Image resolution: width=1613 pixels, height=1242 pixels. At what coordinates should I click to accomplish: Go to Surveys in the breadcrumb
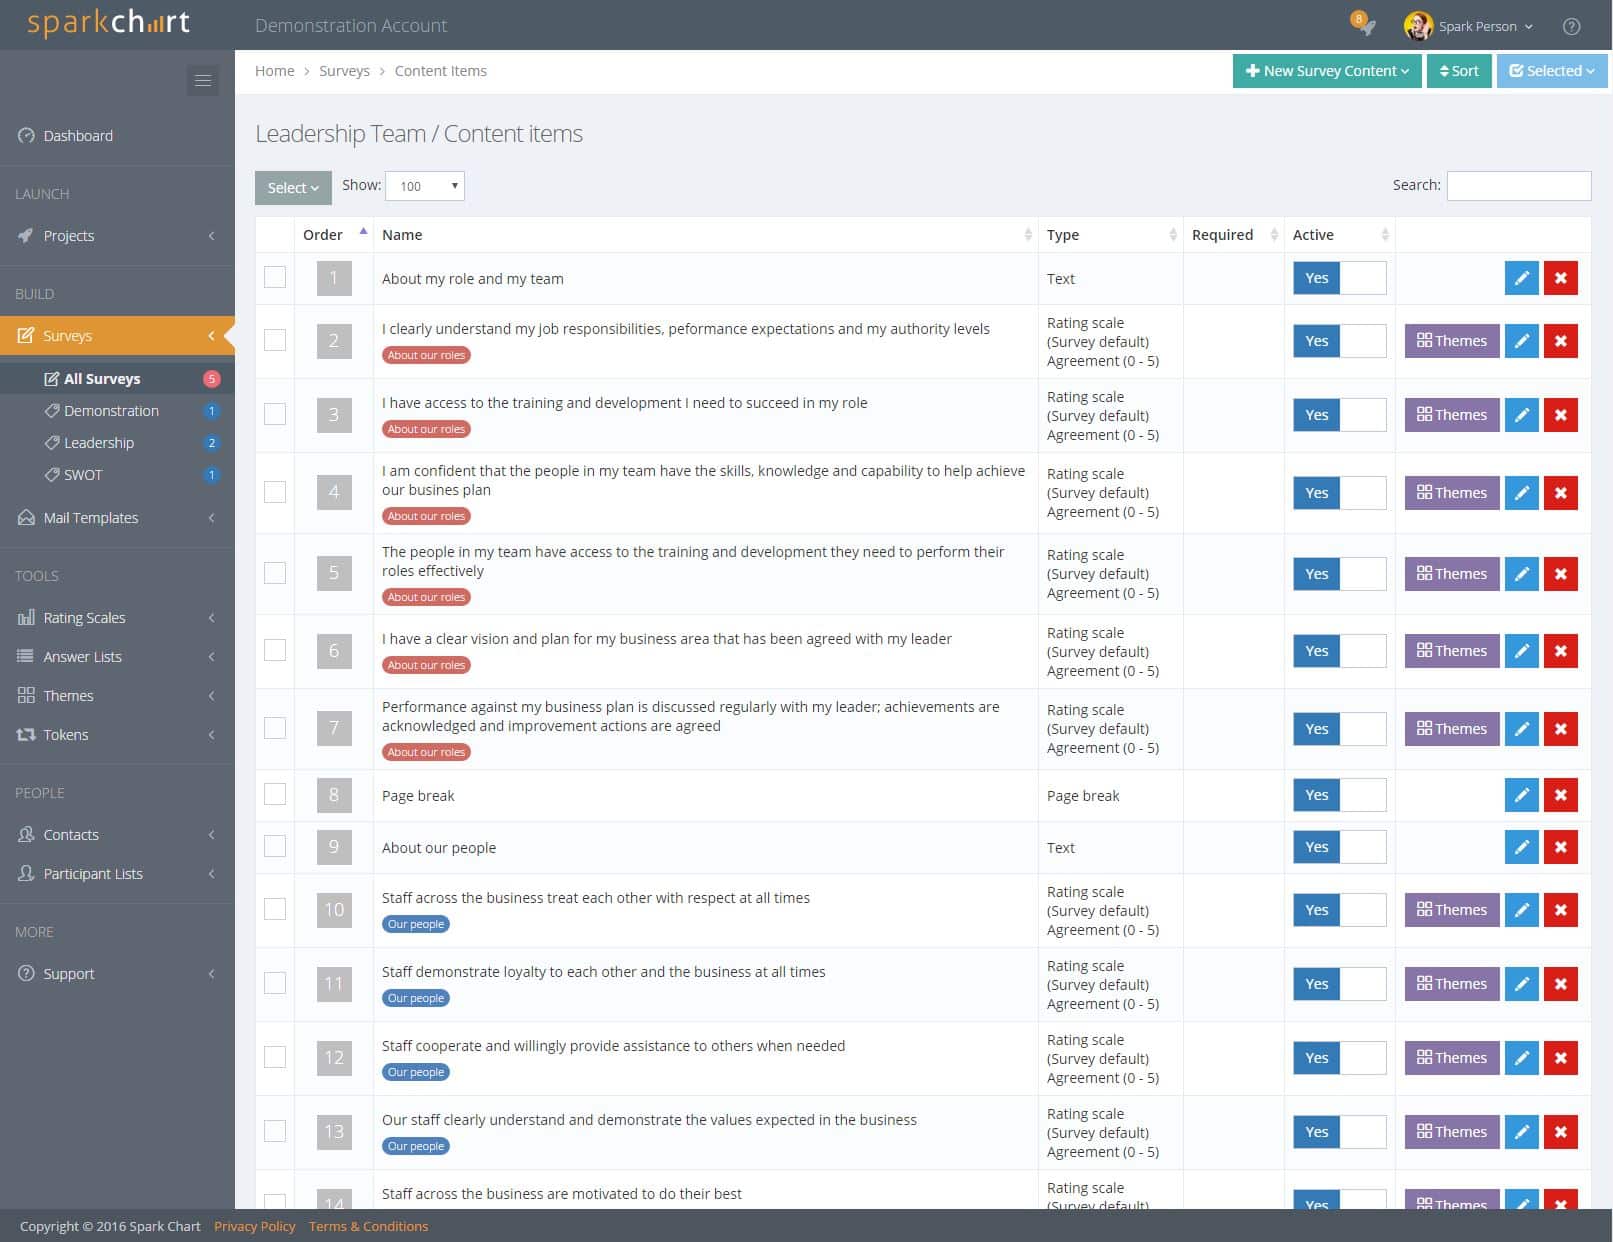[x=344, y=71]
